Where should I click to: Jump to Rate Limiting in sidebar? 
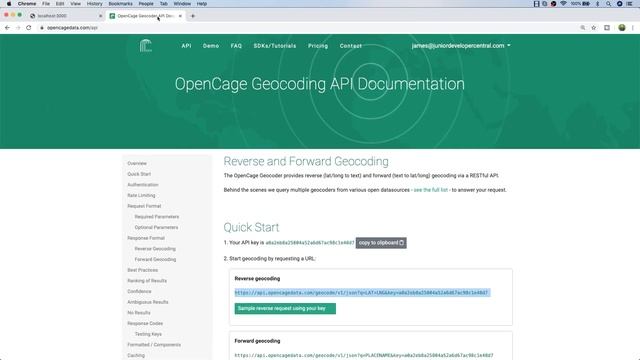click(141, 195)
